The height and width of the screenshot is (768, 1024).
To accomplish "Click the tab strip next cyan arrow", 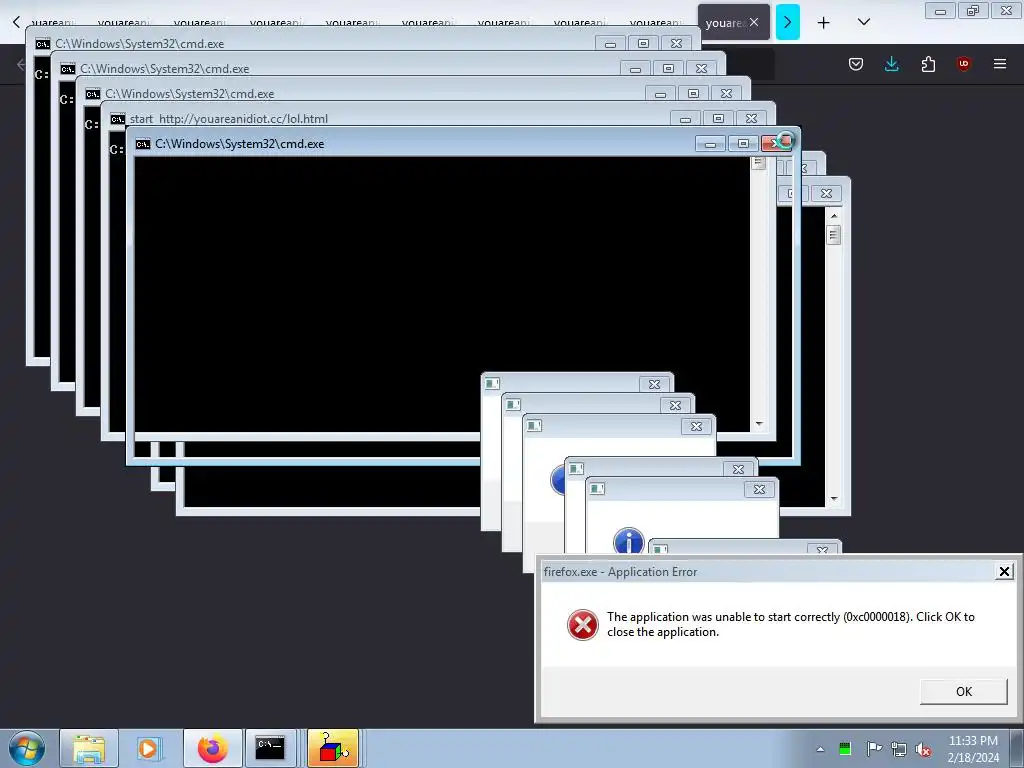I will [x=788, y=22].
